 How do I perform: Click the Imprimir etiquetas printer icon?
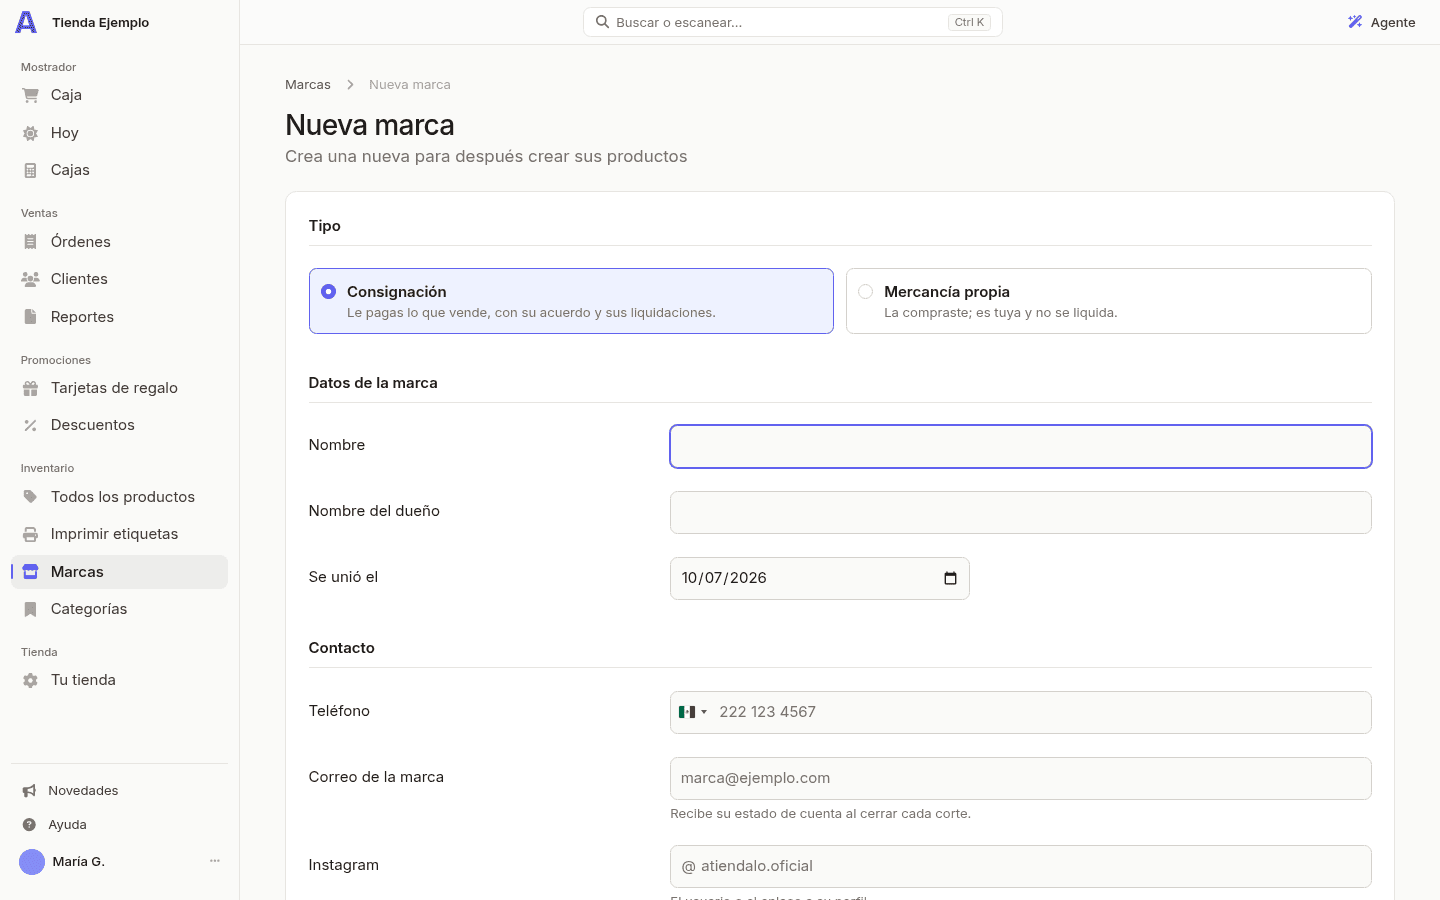[x=30, y=534]
